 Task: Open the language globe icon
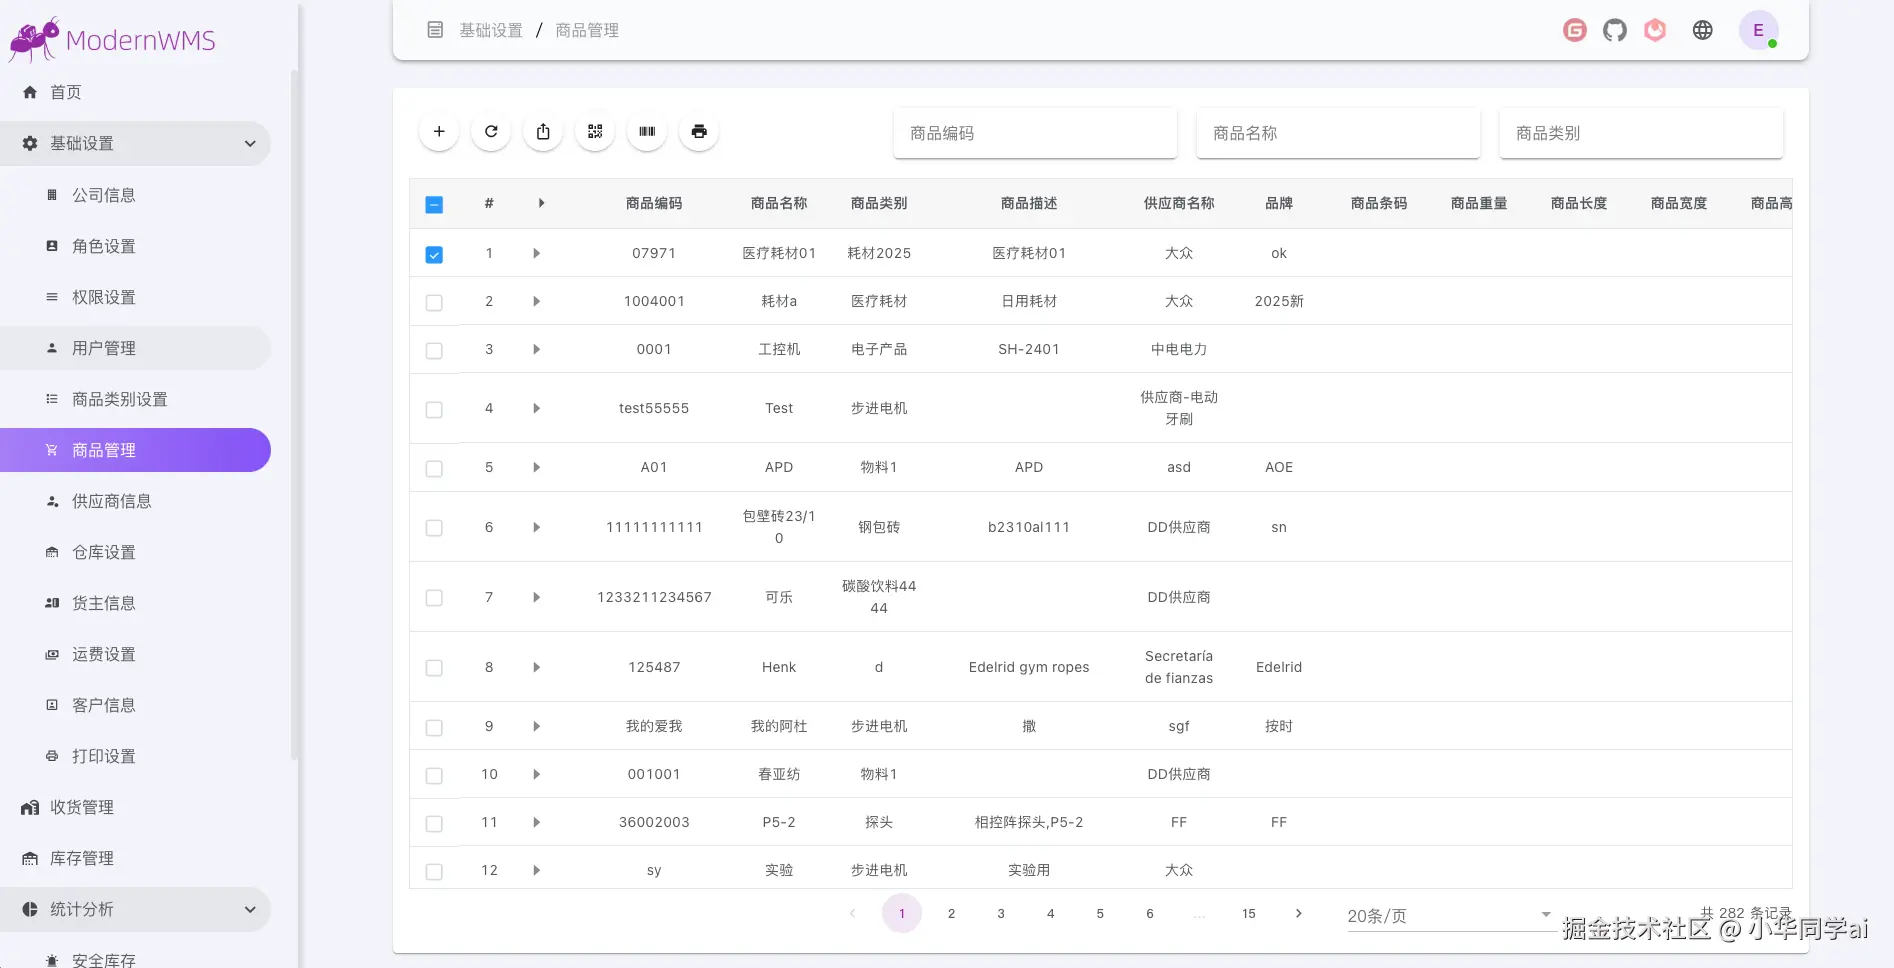tap(1703, 30)
